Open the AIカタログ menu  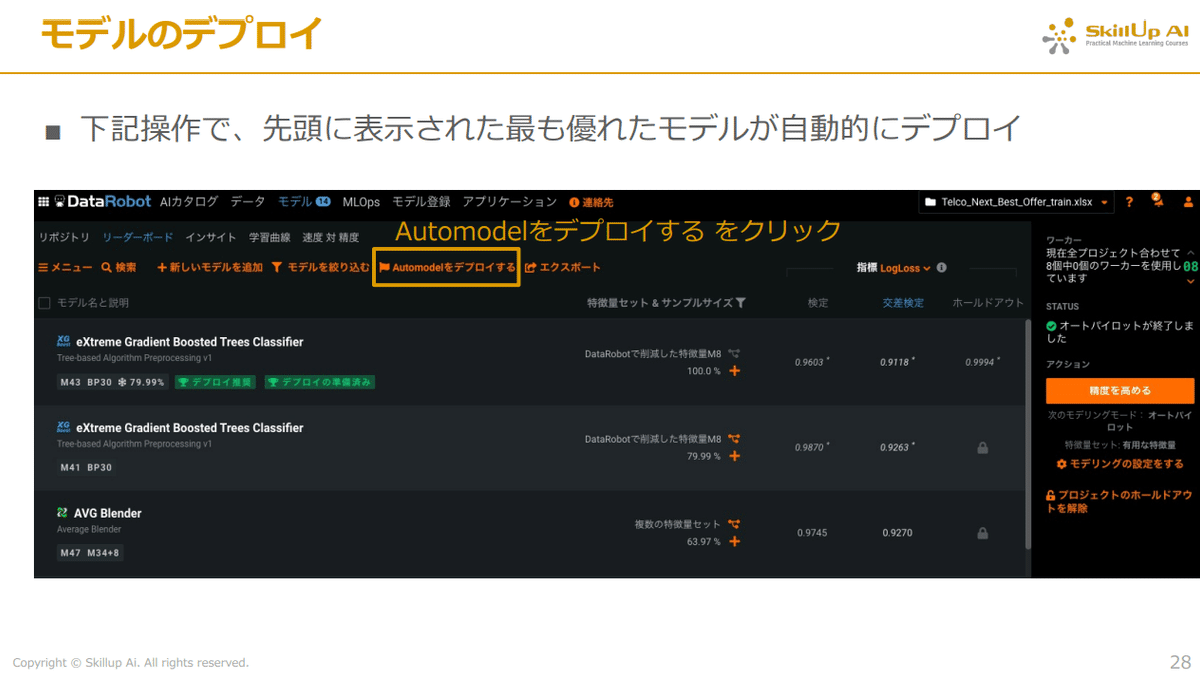(189, 202)
